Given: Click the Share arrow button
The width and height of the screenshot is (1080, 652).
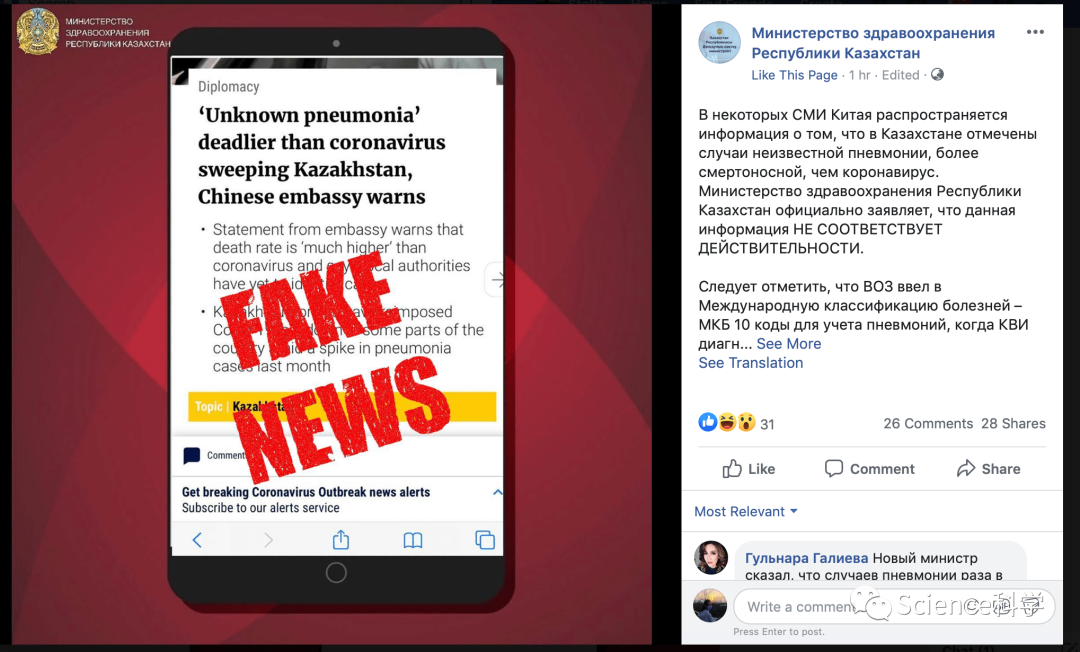Looking at the screenshot, I should [x=988, y=469].
